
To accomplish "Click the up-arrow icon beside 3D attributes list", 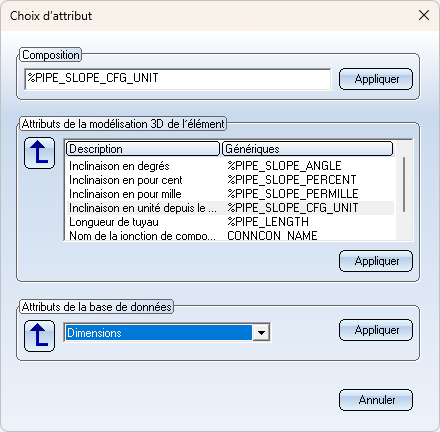I will point(39,153).
